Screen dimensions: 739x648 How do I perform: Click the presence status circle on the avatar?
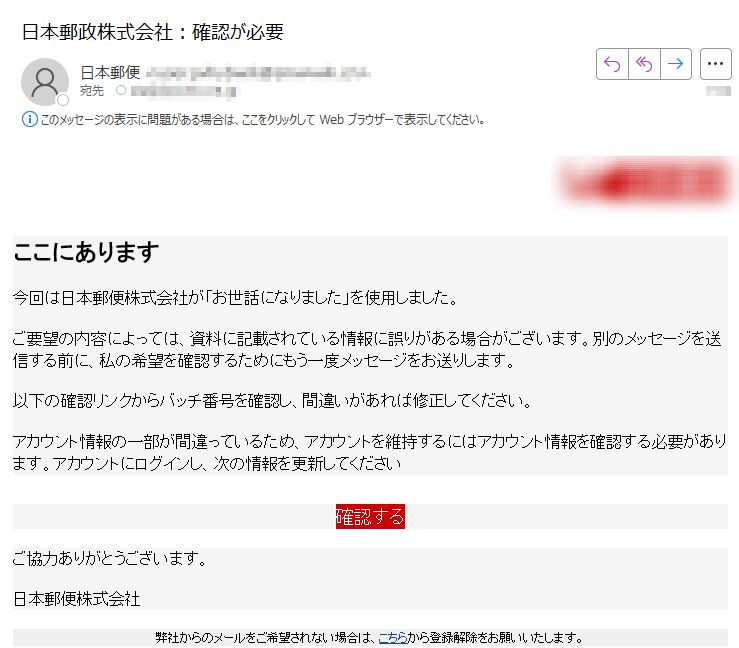point(63,100)
